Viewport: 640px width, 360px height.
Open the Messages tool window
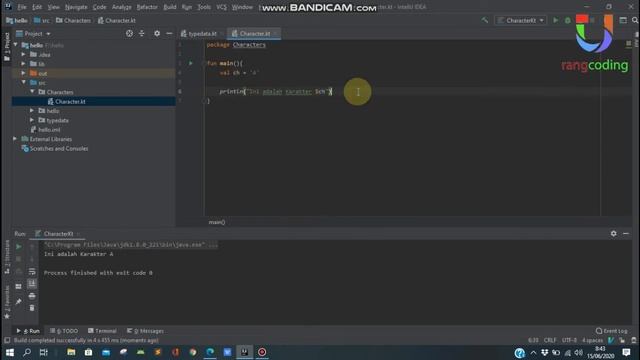[146, 331]
